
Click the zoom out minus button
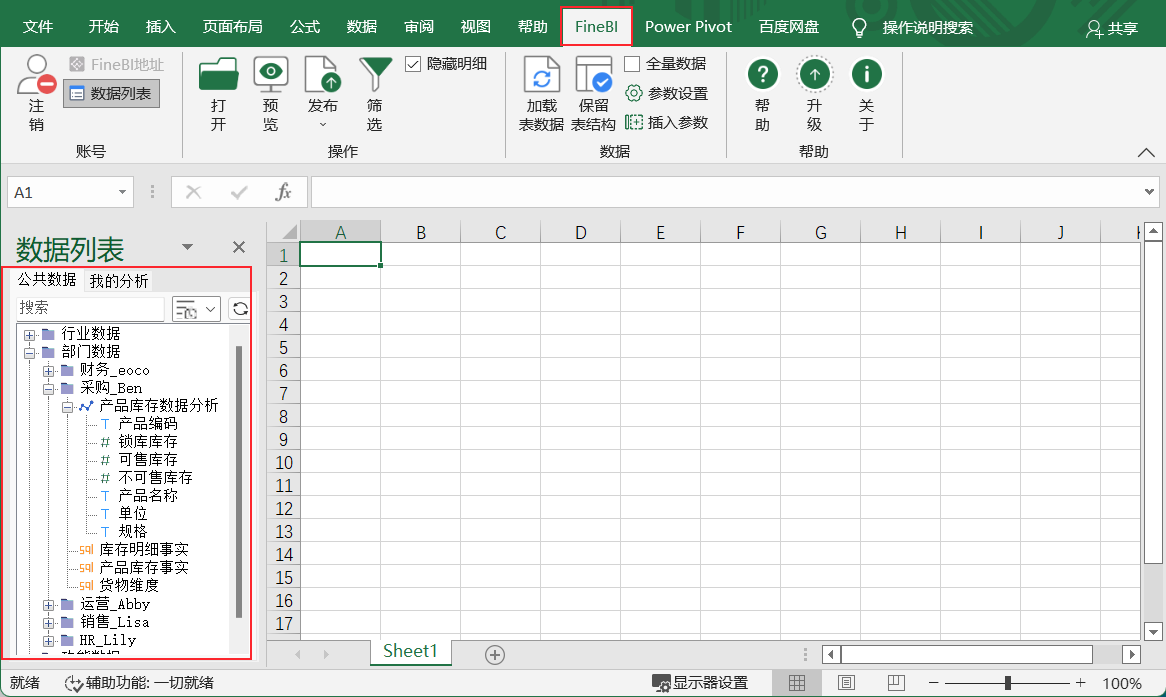tap(934, 683)
